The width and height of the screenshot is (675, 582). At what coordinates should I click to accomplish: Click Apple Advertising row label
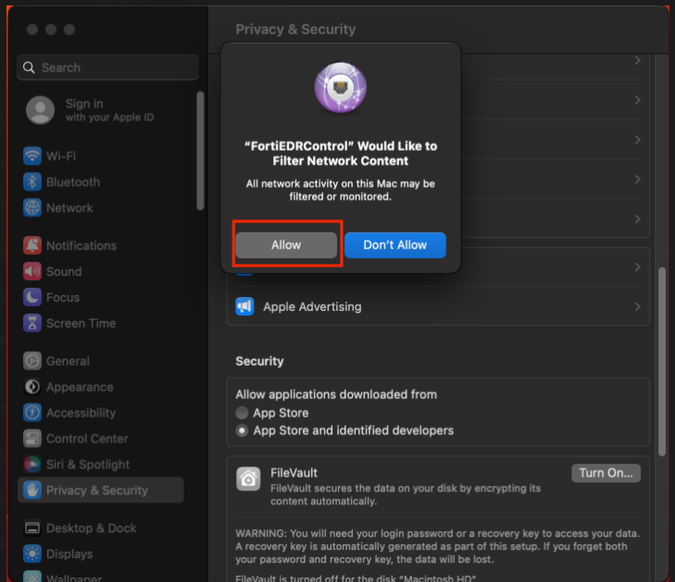tap(313, 306)
